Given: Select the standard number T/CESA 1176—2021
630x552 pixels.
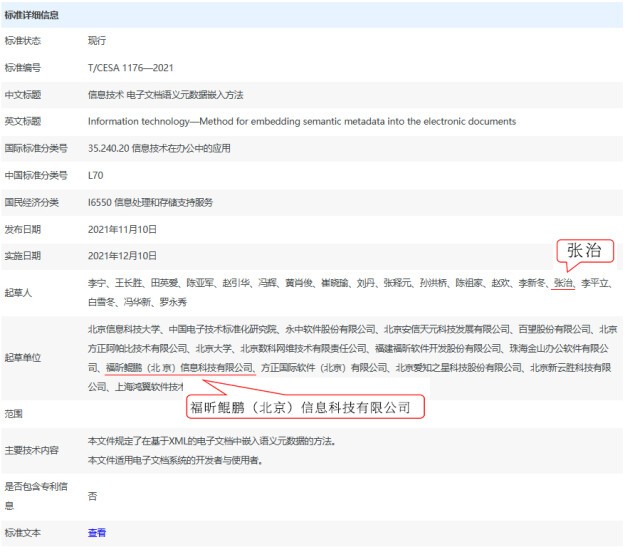Looking at the screenshot, I should click(x=131, y=67).
